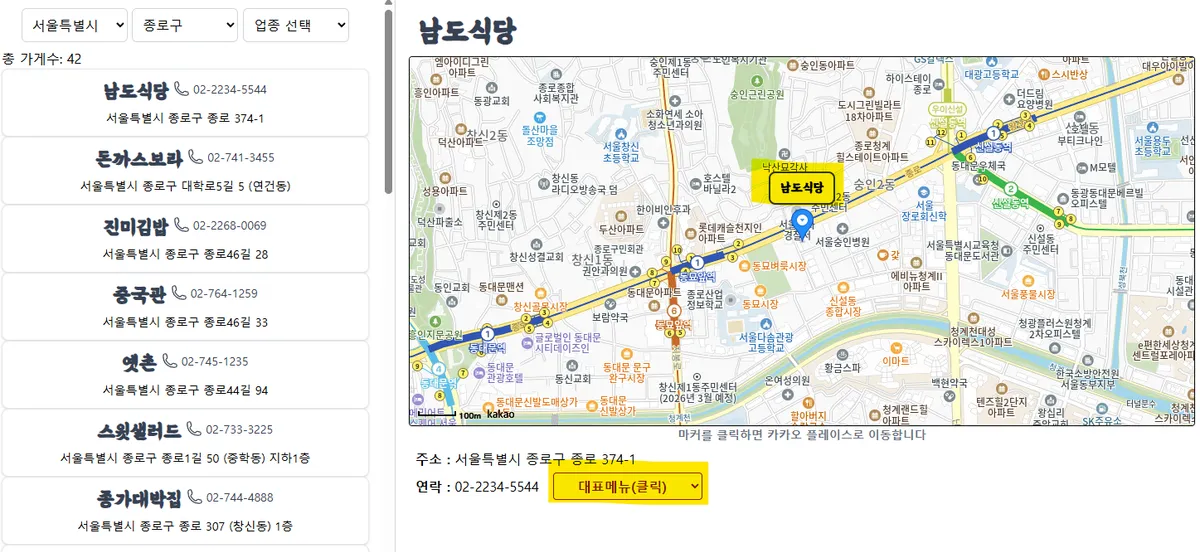Open the 서울특별시 city dropdown
Screen dimensions: 1200x552
(74, 25)
